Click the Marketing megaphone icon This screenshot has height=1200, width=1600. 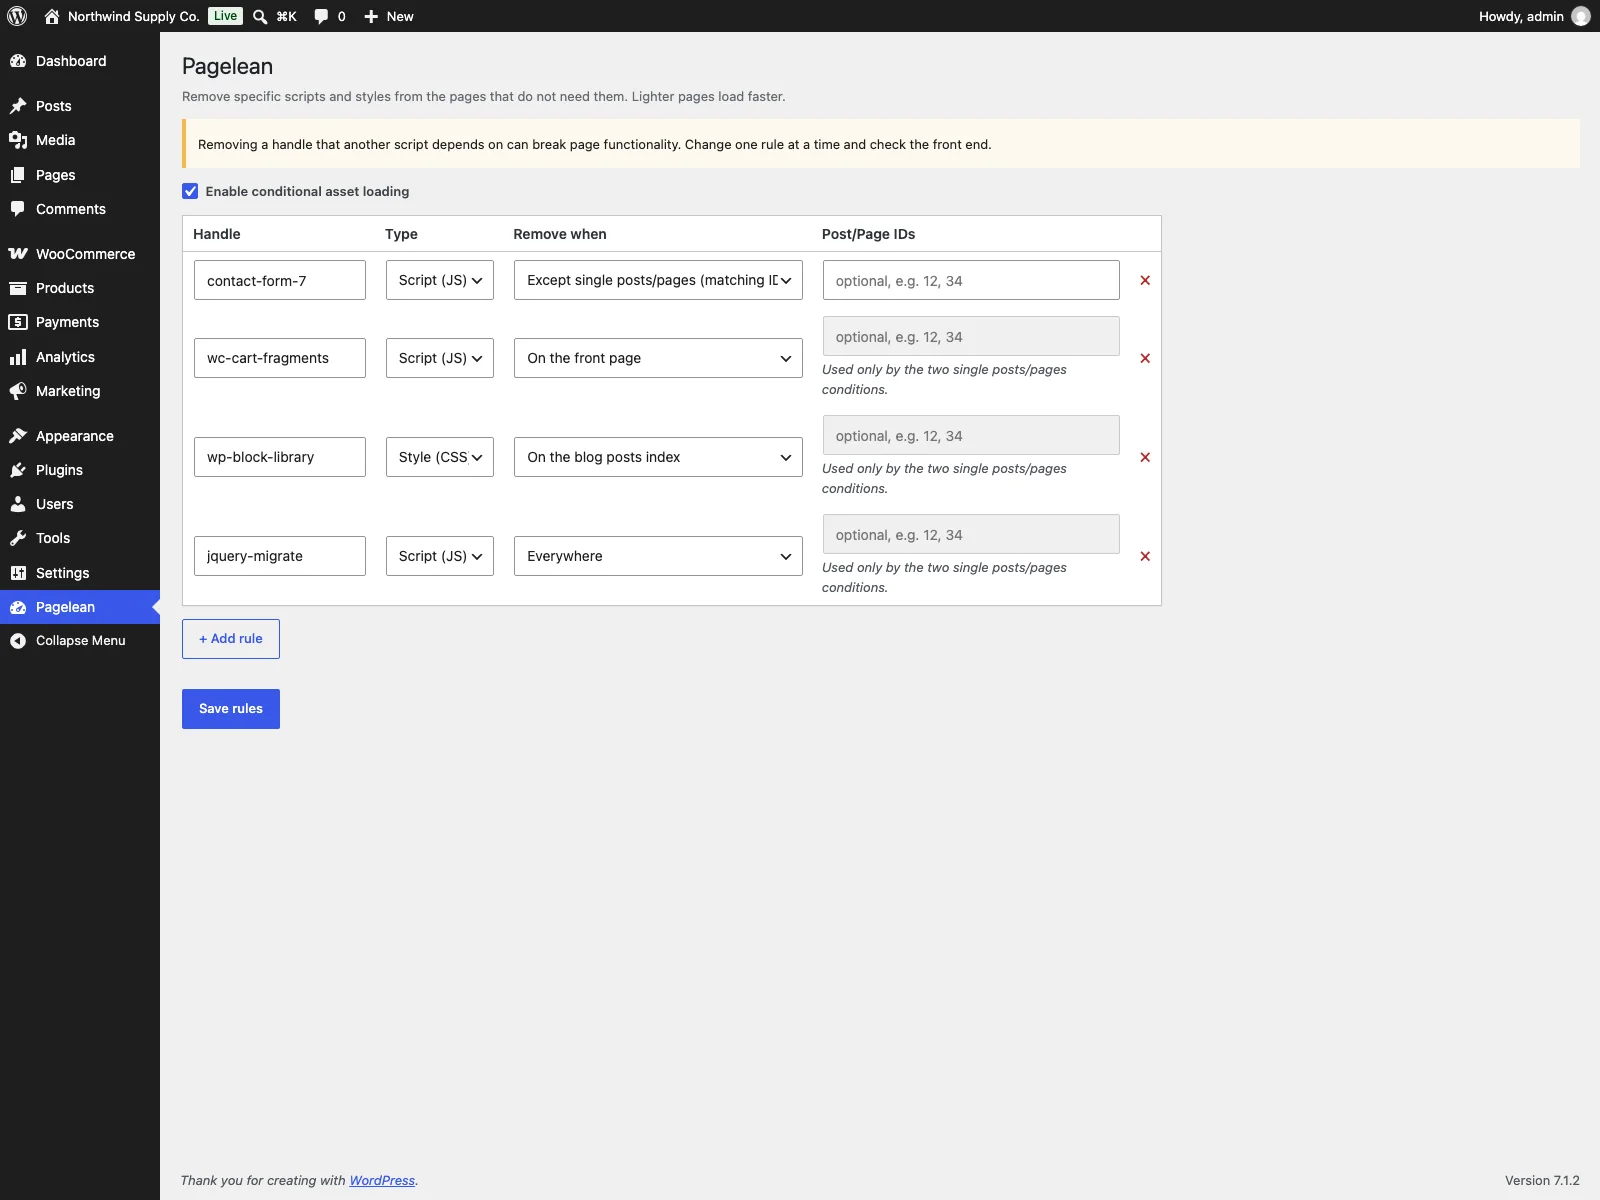(18, 391)
